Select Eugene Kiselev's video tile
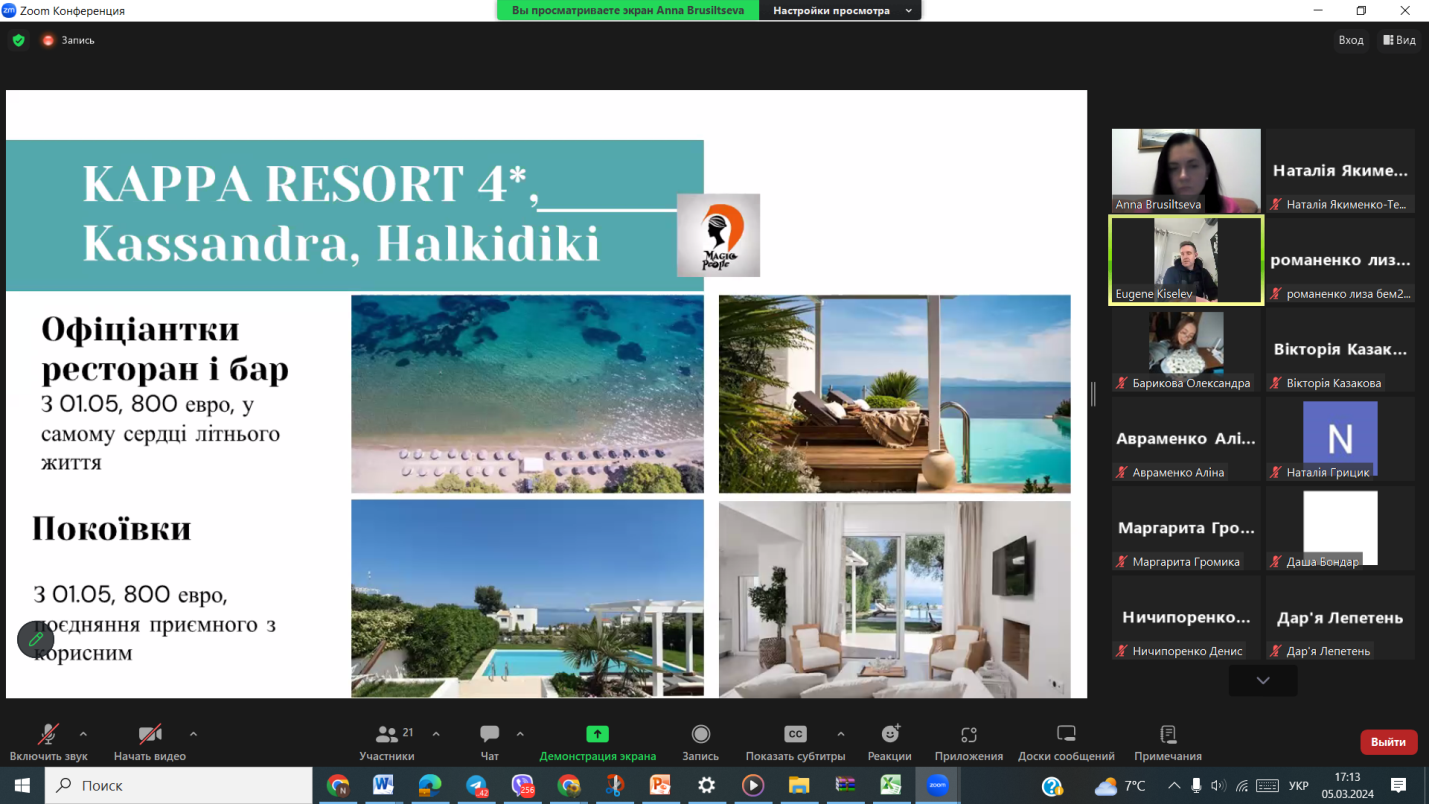 pos(1186,260)
